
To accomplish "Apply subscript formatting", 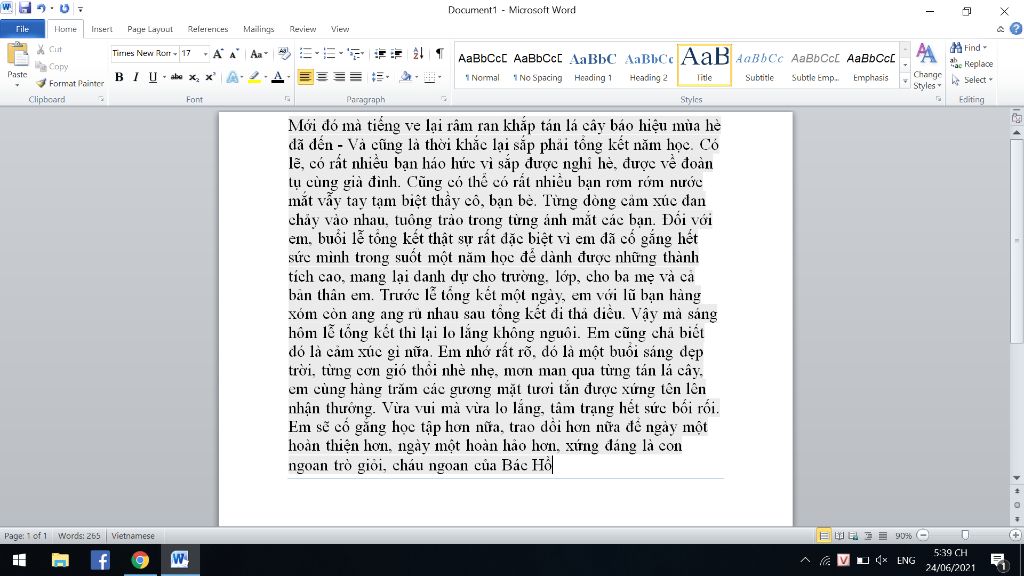I will click(194, 77).
